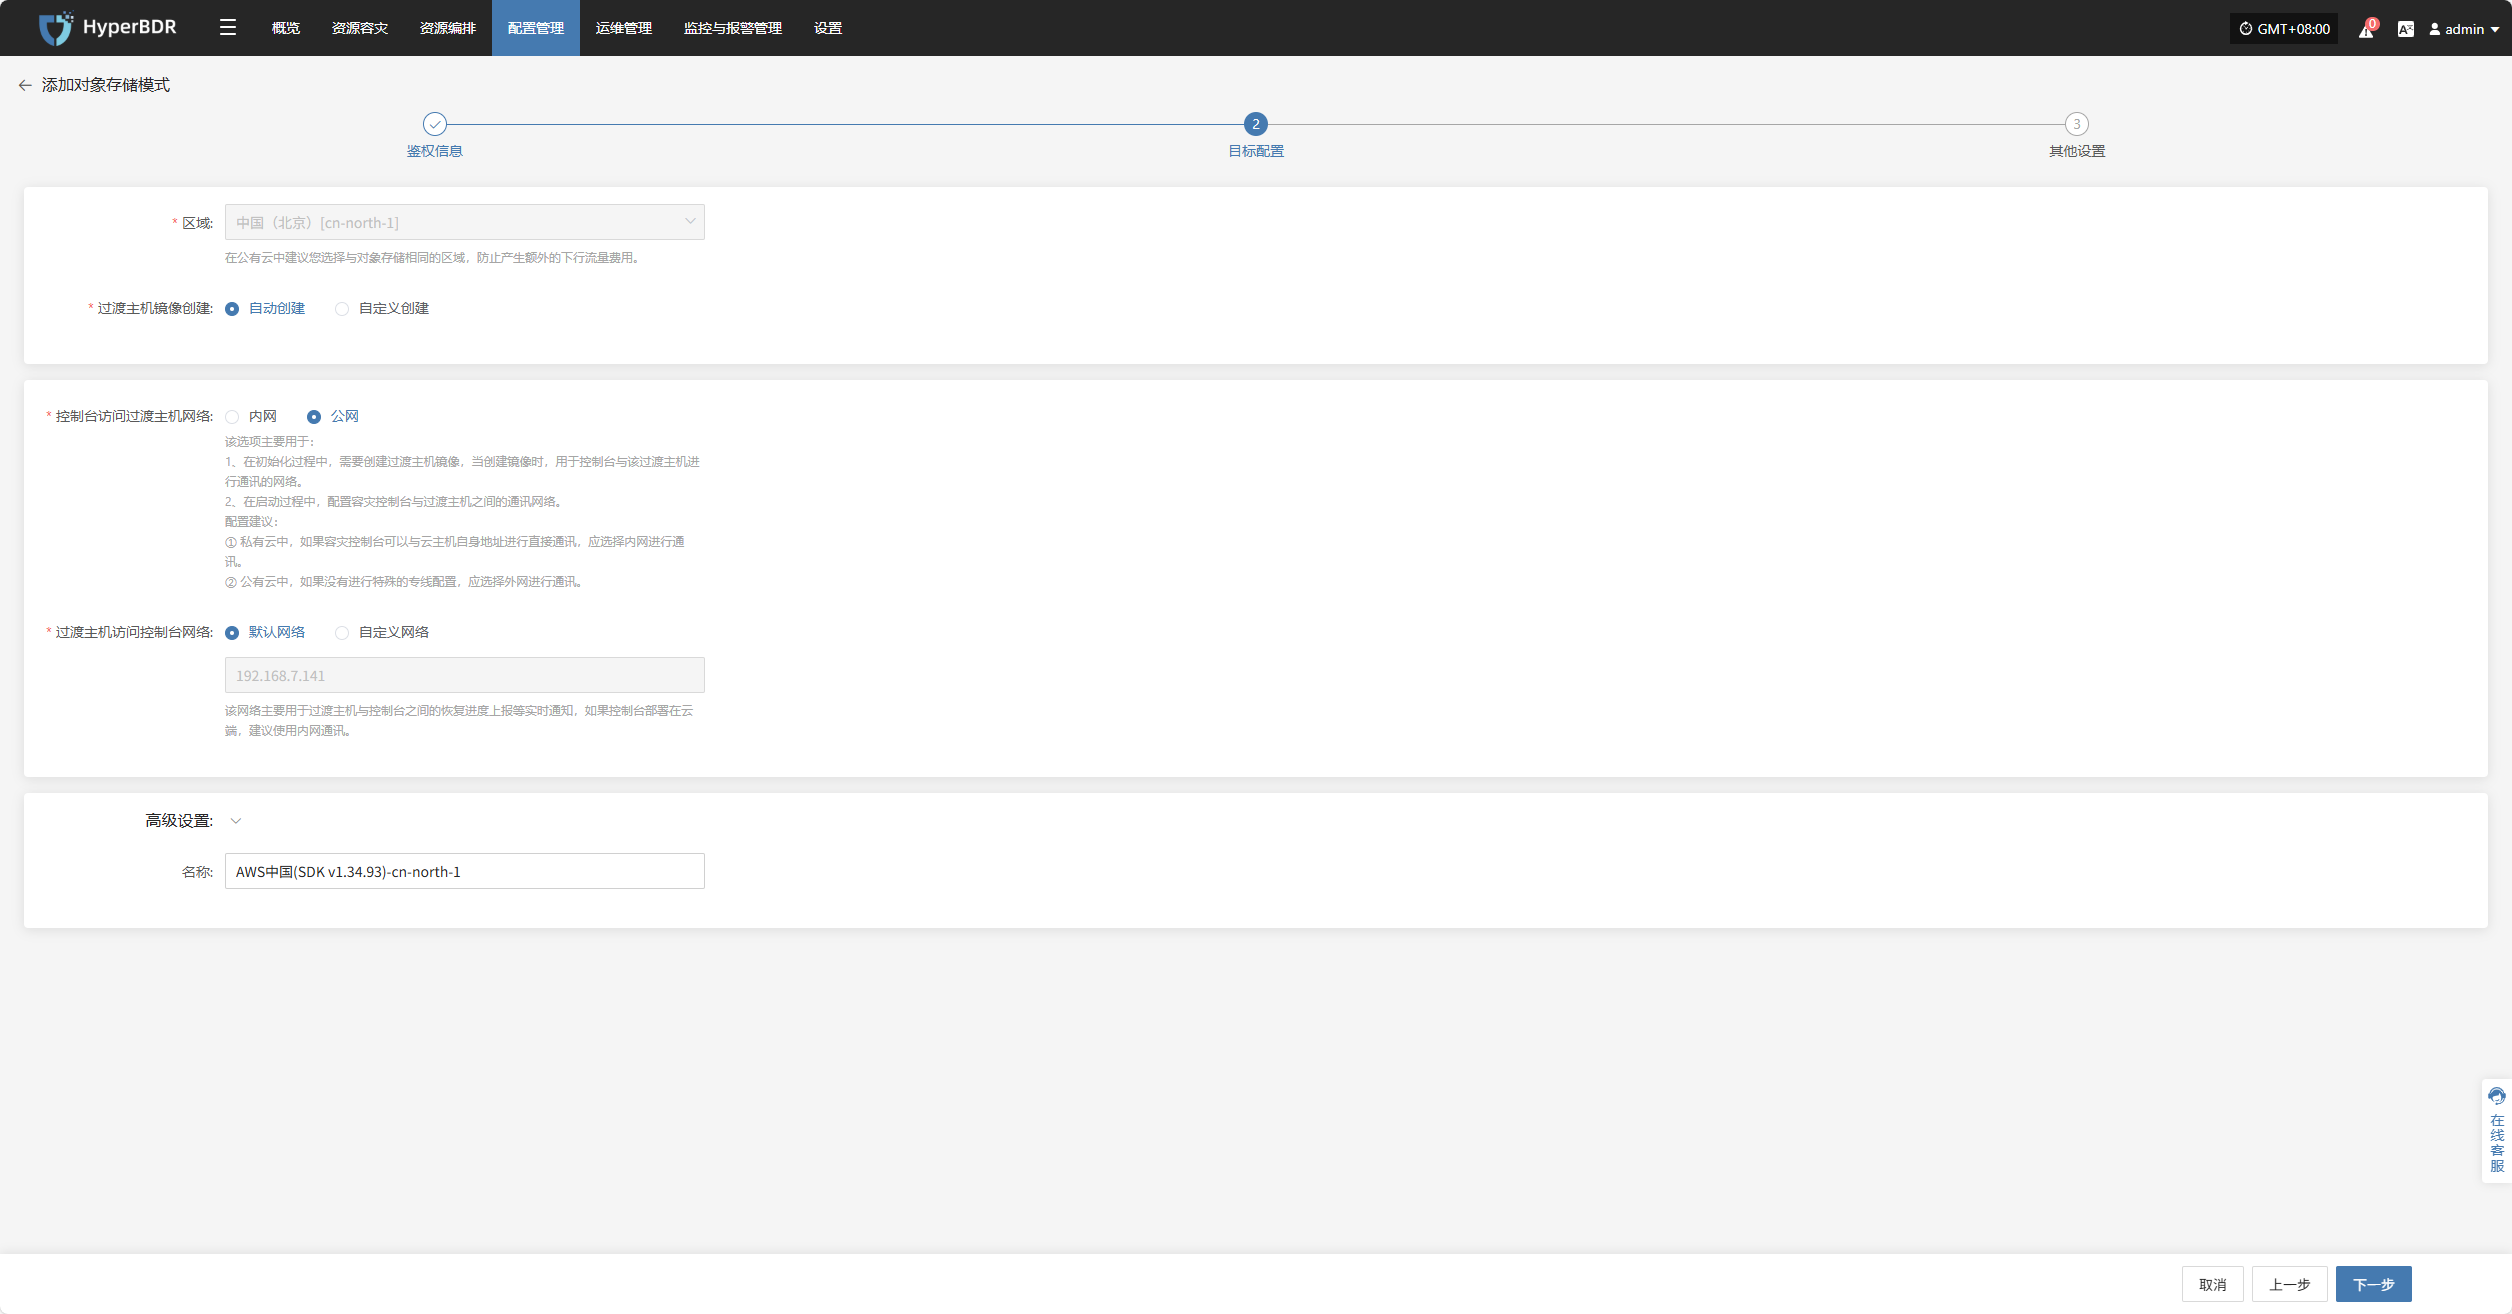This screenshot has width=2512, height=1314.
Task: Click the 下一步 next button
Action: tap(2374, 1284)
